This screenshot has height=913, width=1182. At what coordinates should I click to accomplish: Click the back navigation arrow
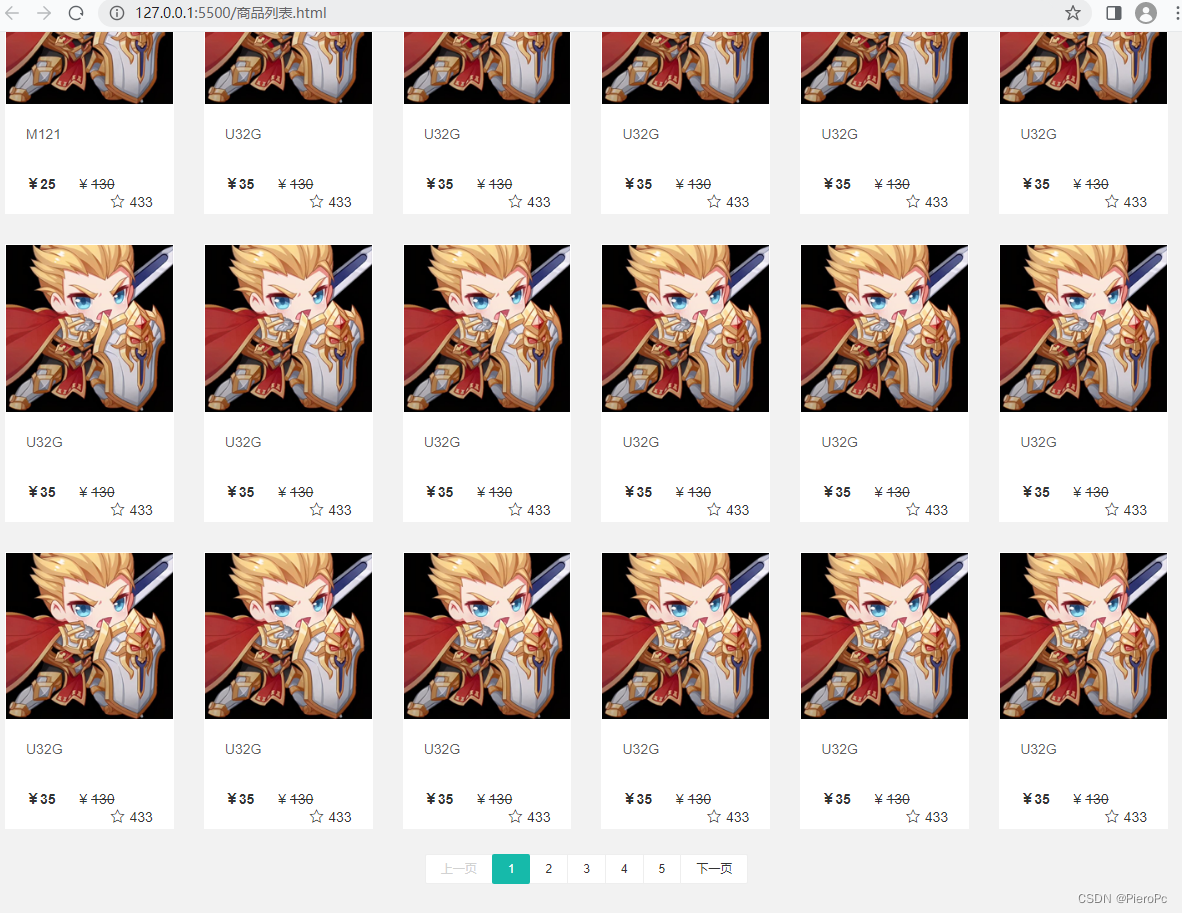13,13
